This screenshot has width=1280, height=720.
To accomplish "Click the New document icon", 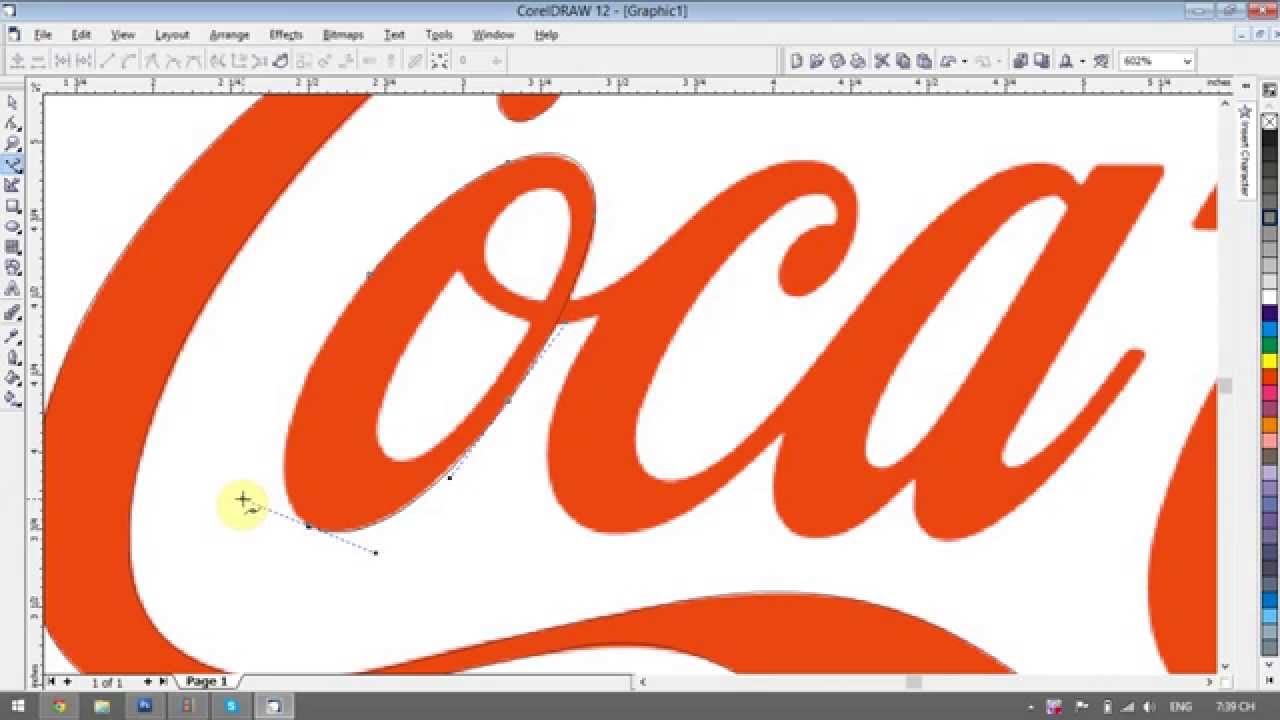I will click(797, 61).
